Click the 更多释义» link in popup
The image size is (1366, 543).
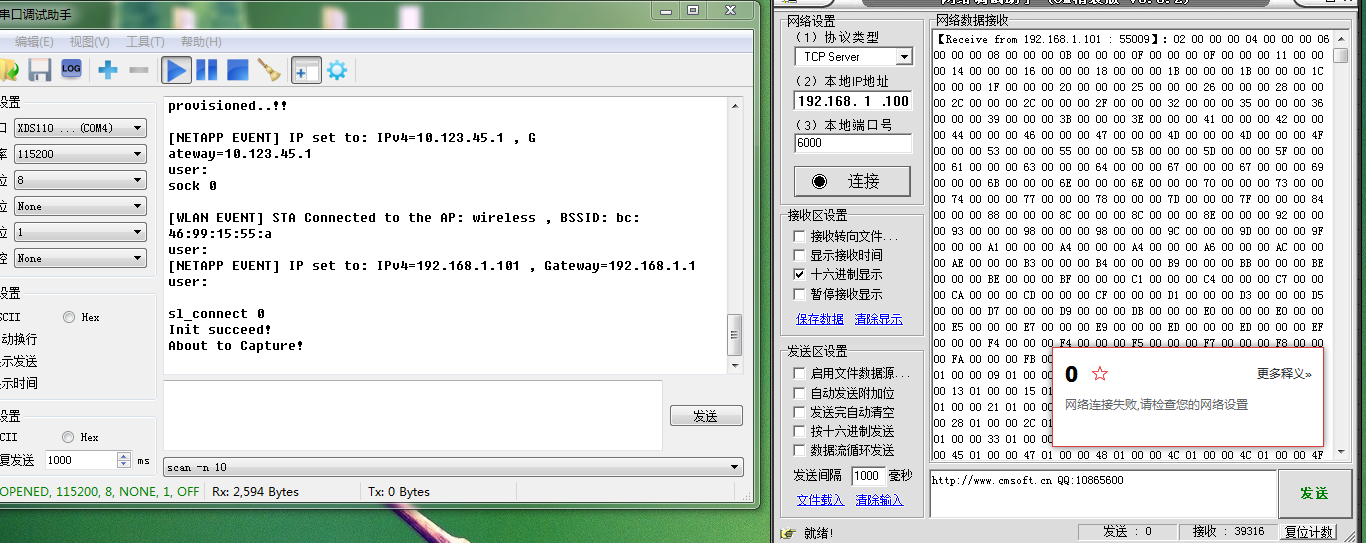click(x=1284, y=374)
